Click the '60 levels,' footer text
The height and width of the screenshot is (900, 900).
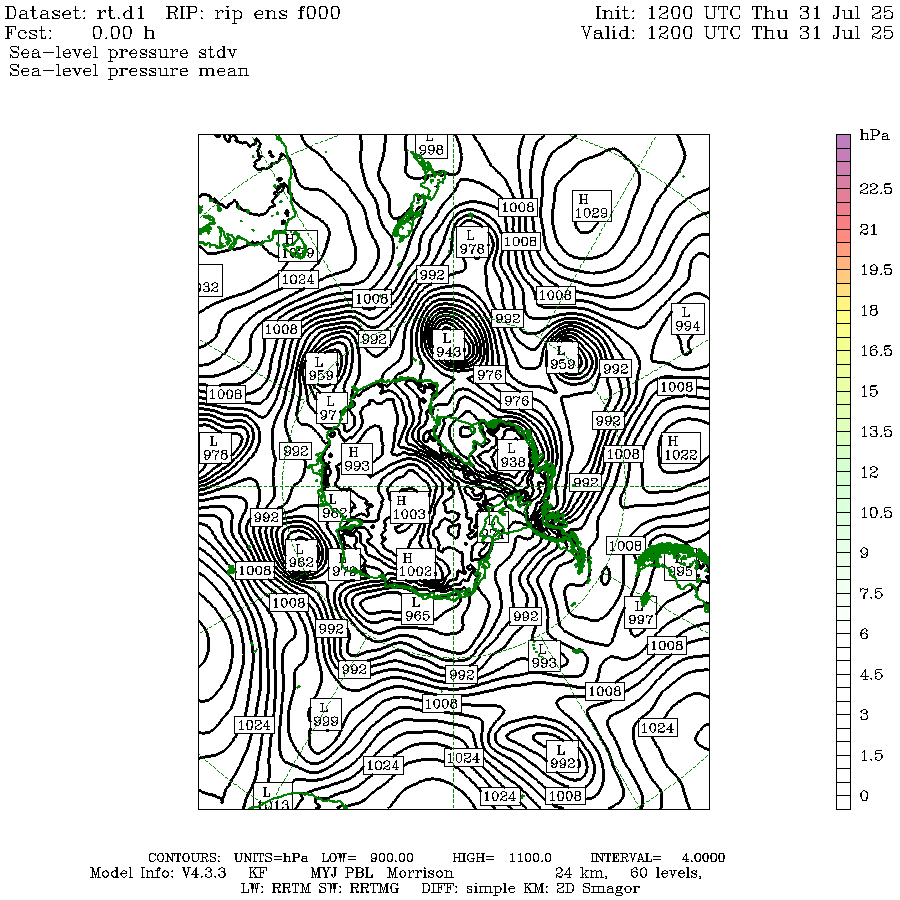666,874
